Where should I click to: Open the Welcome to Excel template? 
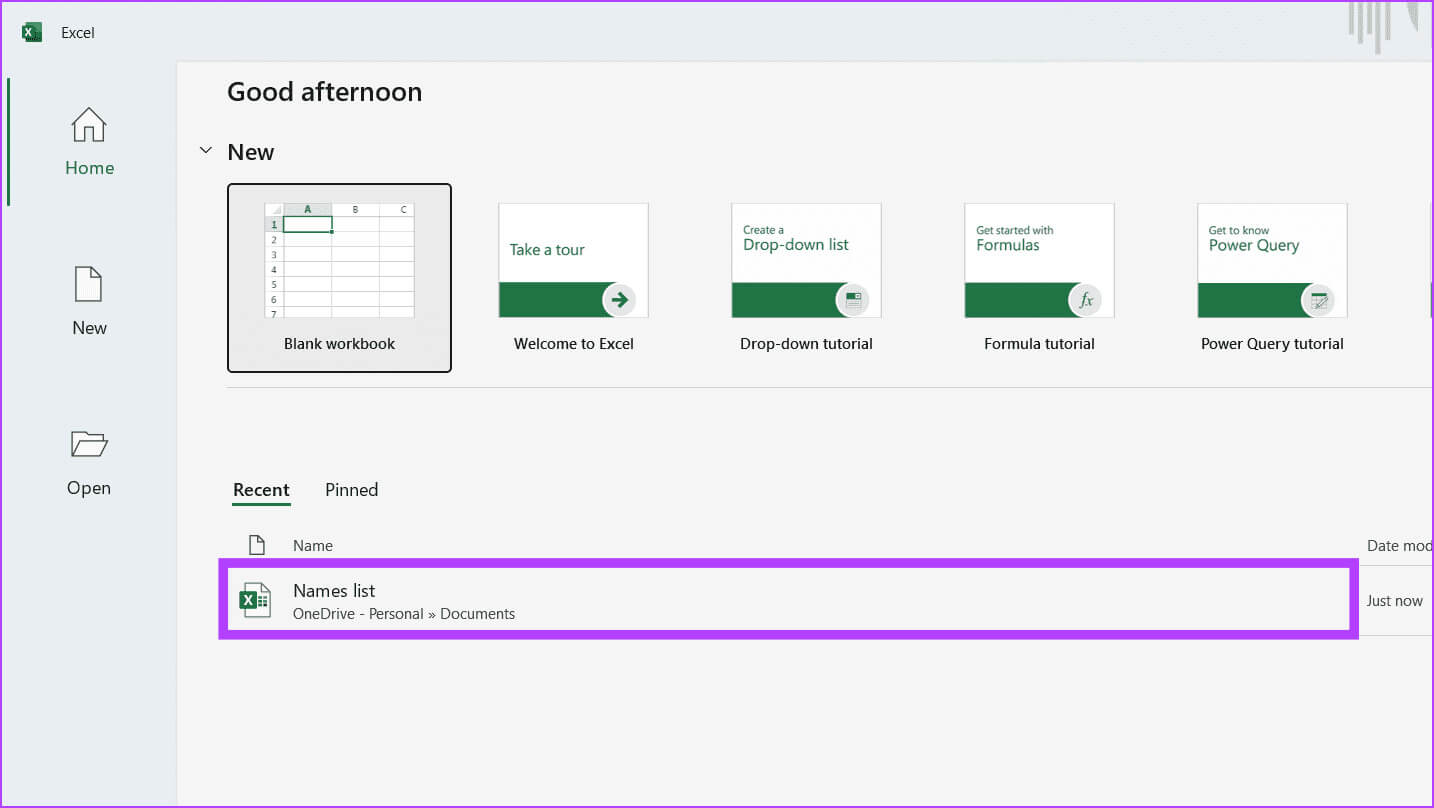pos(573,262)
